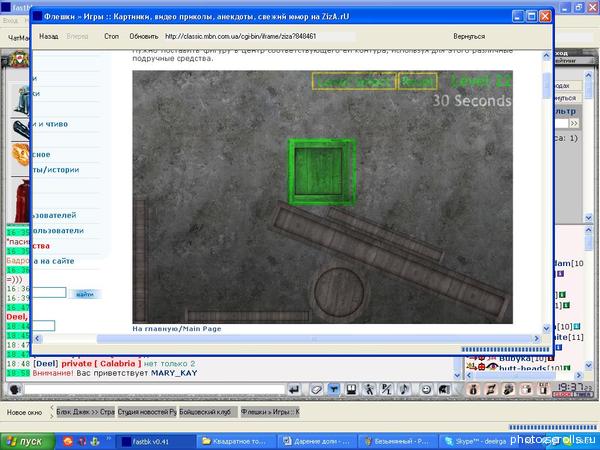Screen dimensions: 600x450
Task: Open Skype taskbar item
Action: click(474, 442)
